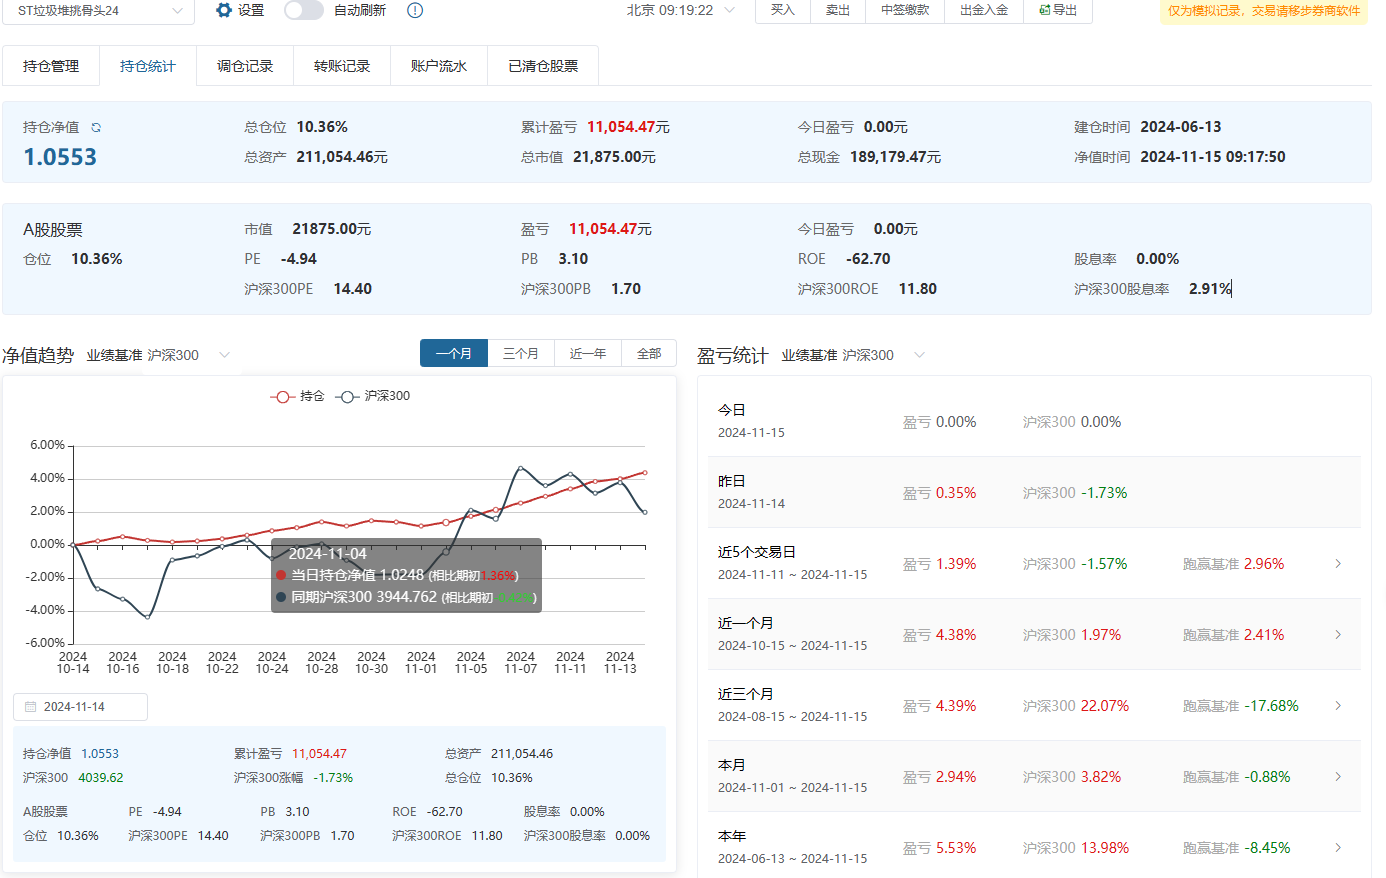Open 近一个月 row details arrow
Image resolution: width=1386 pixels, height=878 pixels.
pyautogui.click(x=1338, y=635)
